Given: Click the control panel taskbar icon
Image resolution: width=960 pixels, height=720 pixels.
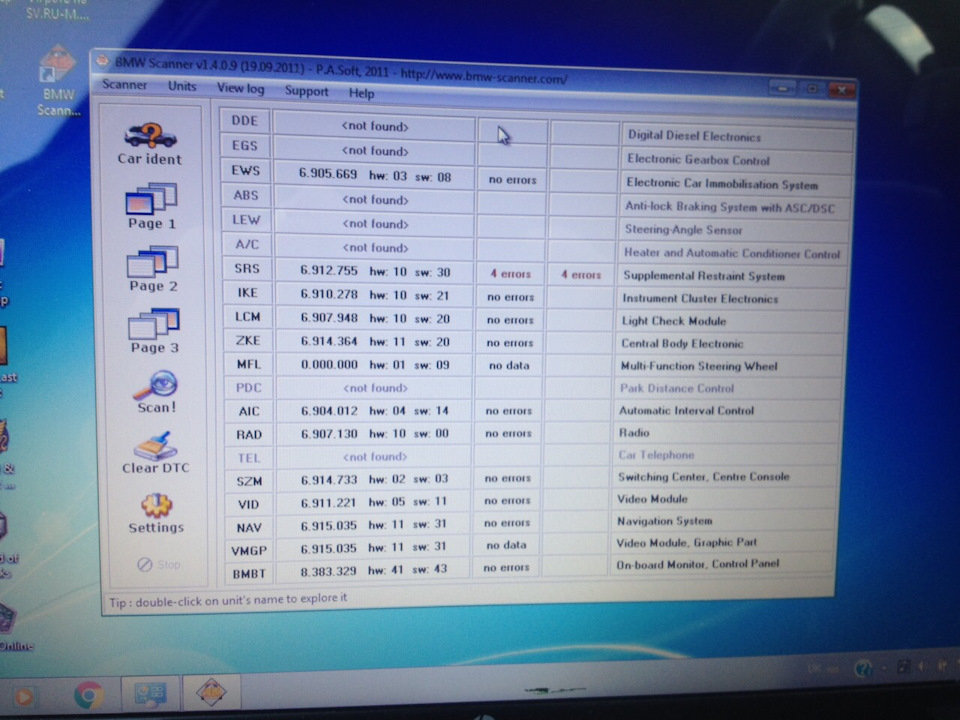Looking at the screenshot, I should pyautogui.click(x=150, y=693).
